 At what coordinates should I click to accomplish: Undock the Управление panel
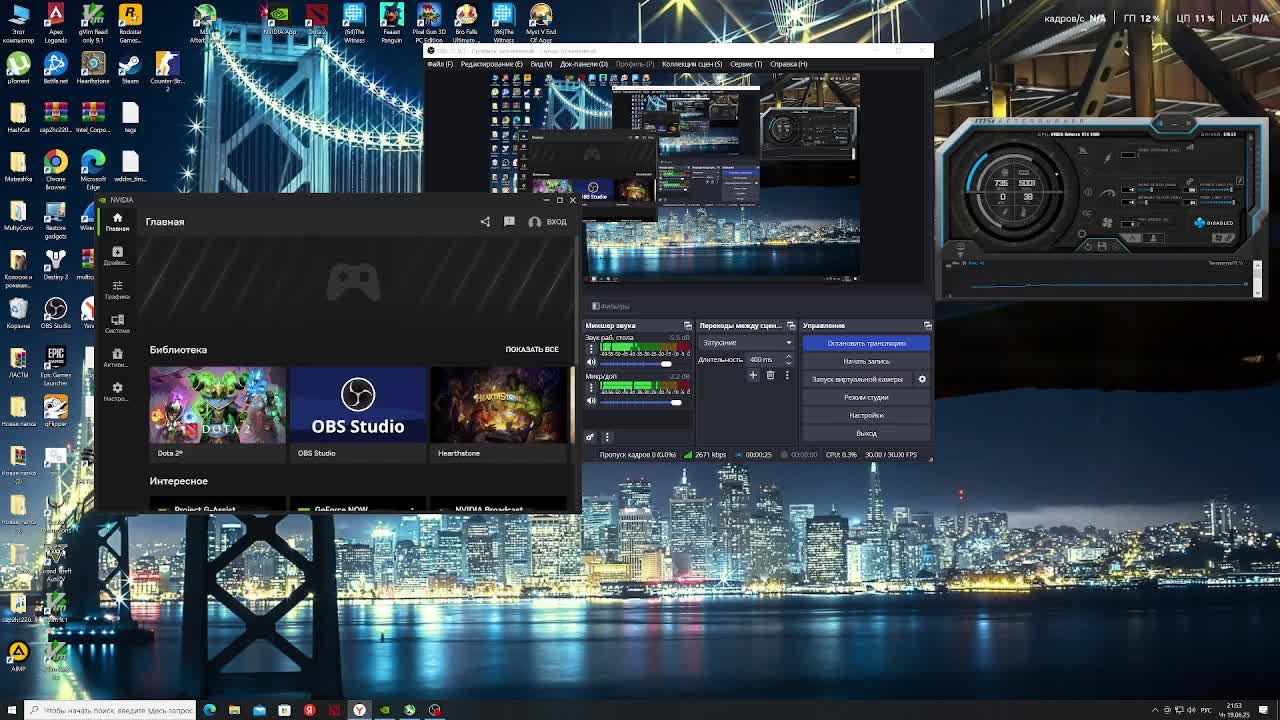(927, 326)
